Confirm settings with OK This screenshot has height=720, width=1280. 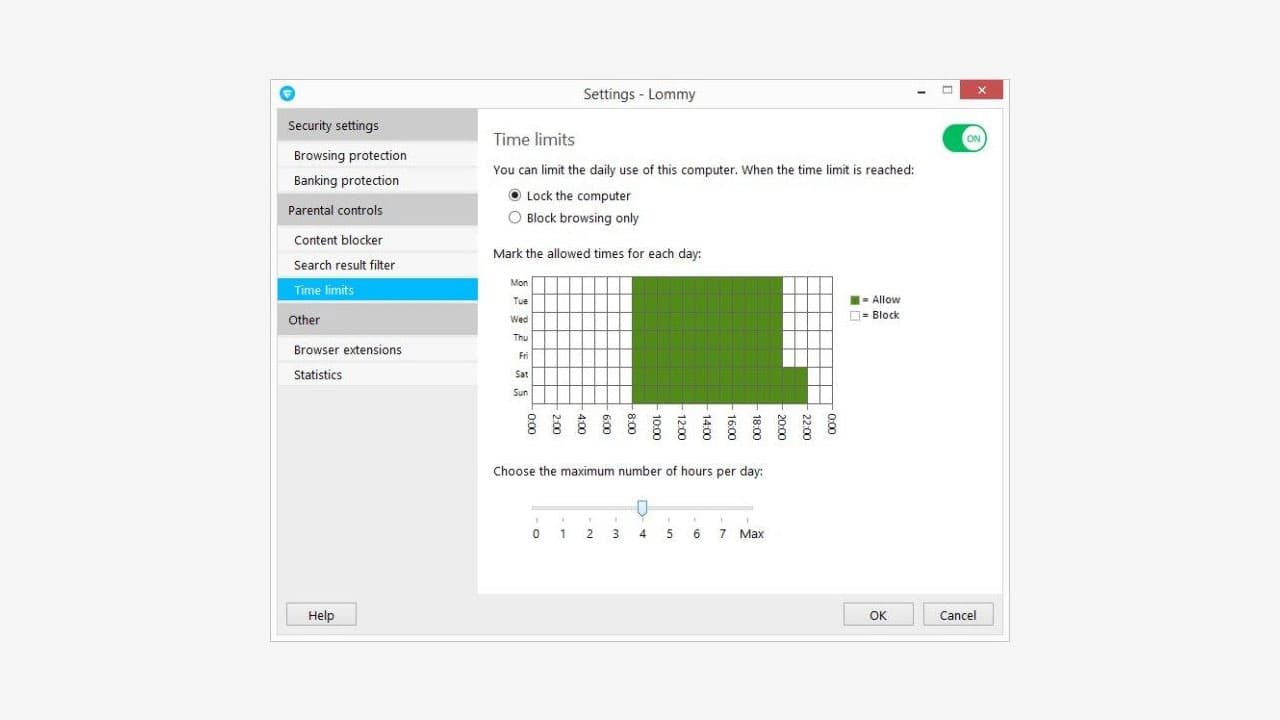pos(877,614)
